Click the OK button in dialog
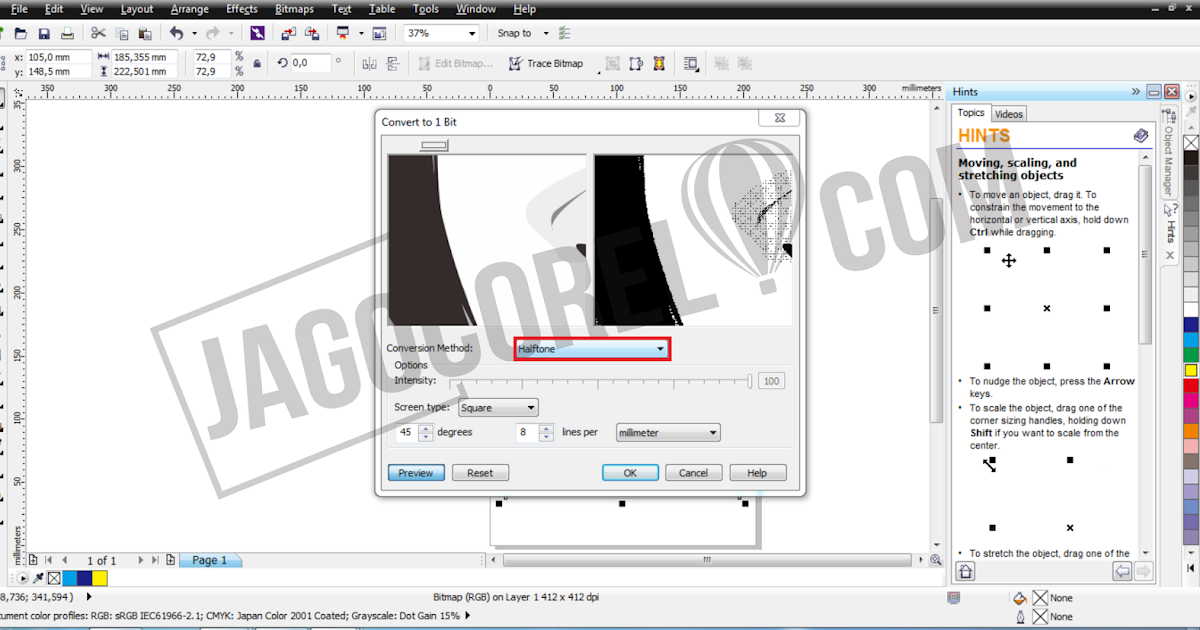The height and width of the screenshot is (630, 1200). point(630,473)
